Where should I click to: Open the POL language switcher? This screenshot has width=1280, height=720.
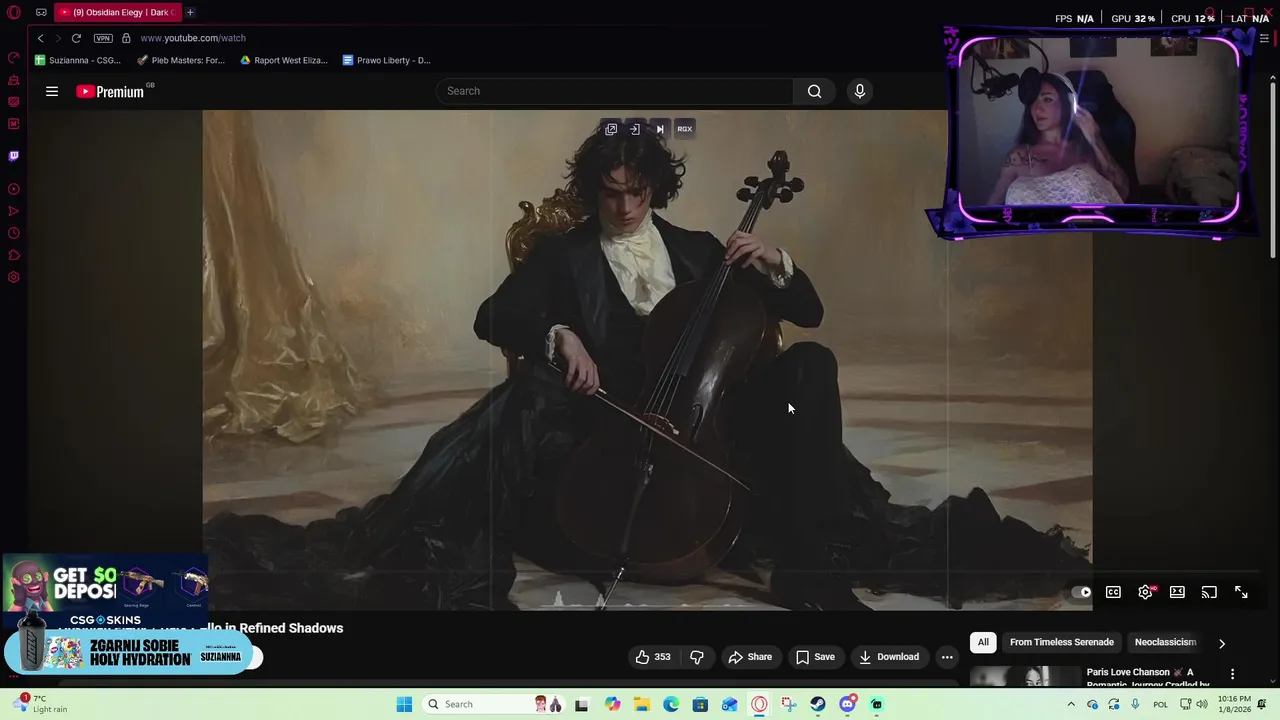coord(1161,704)
